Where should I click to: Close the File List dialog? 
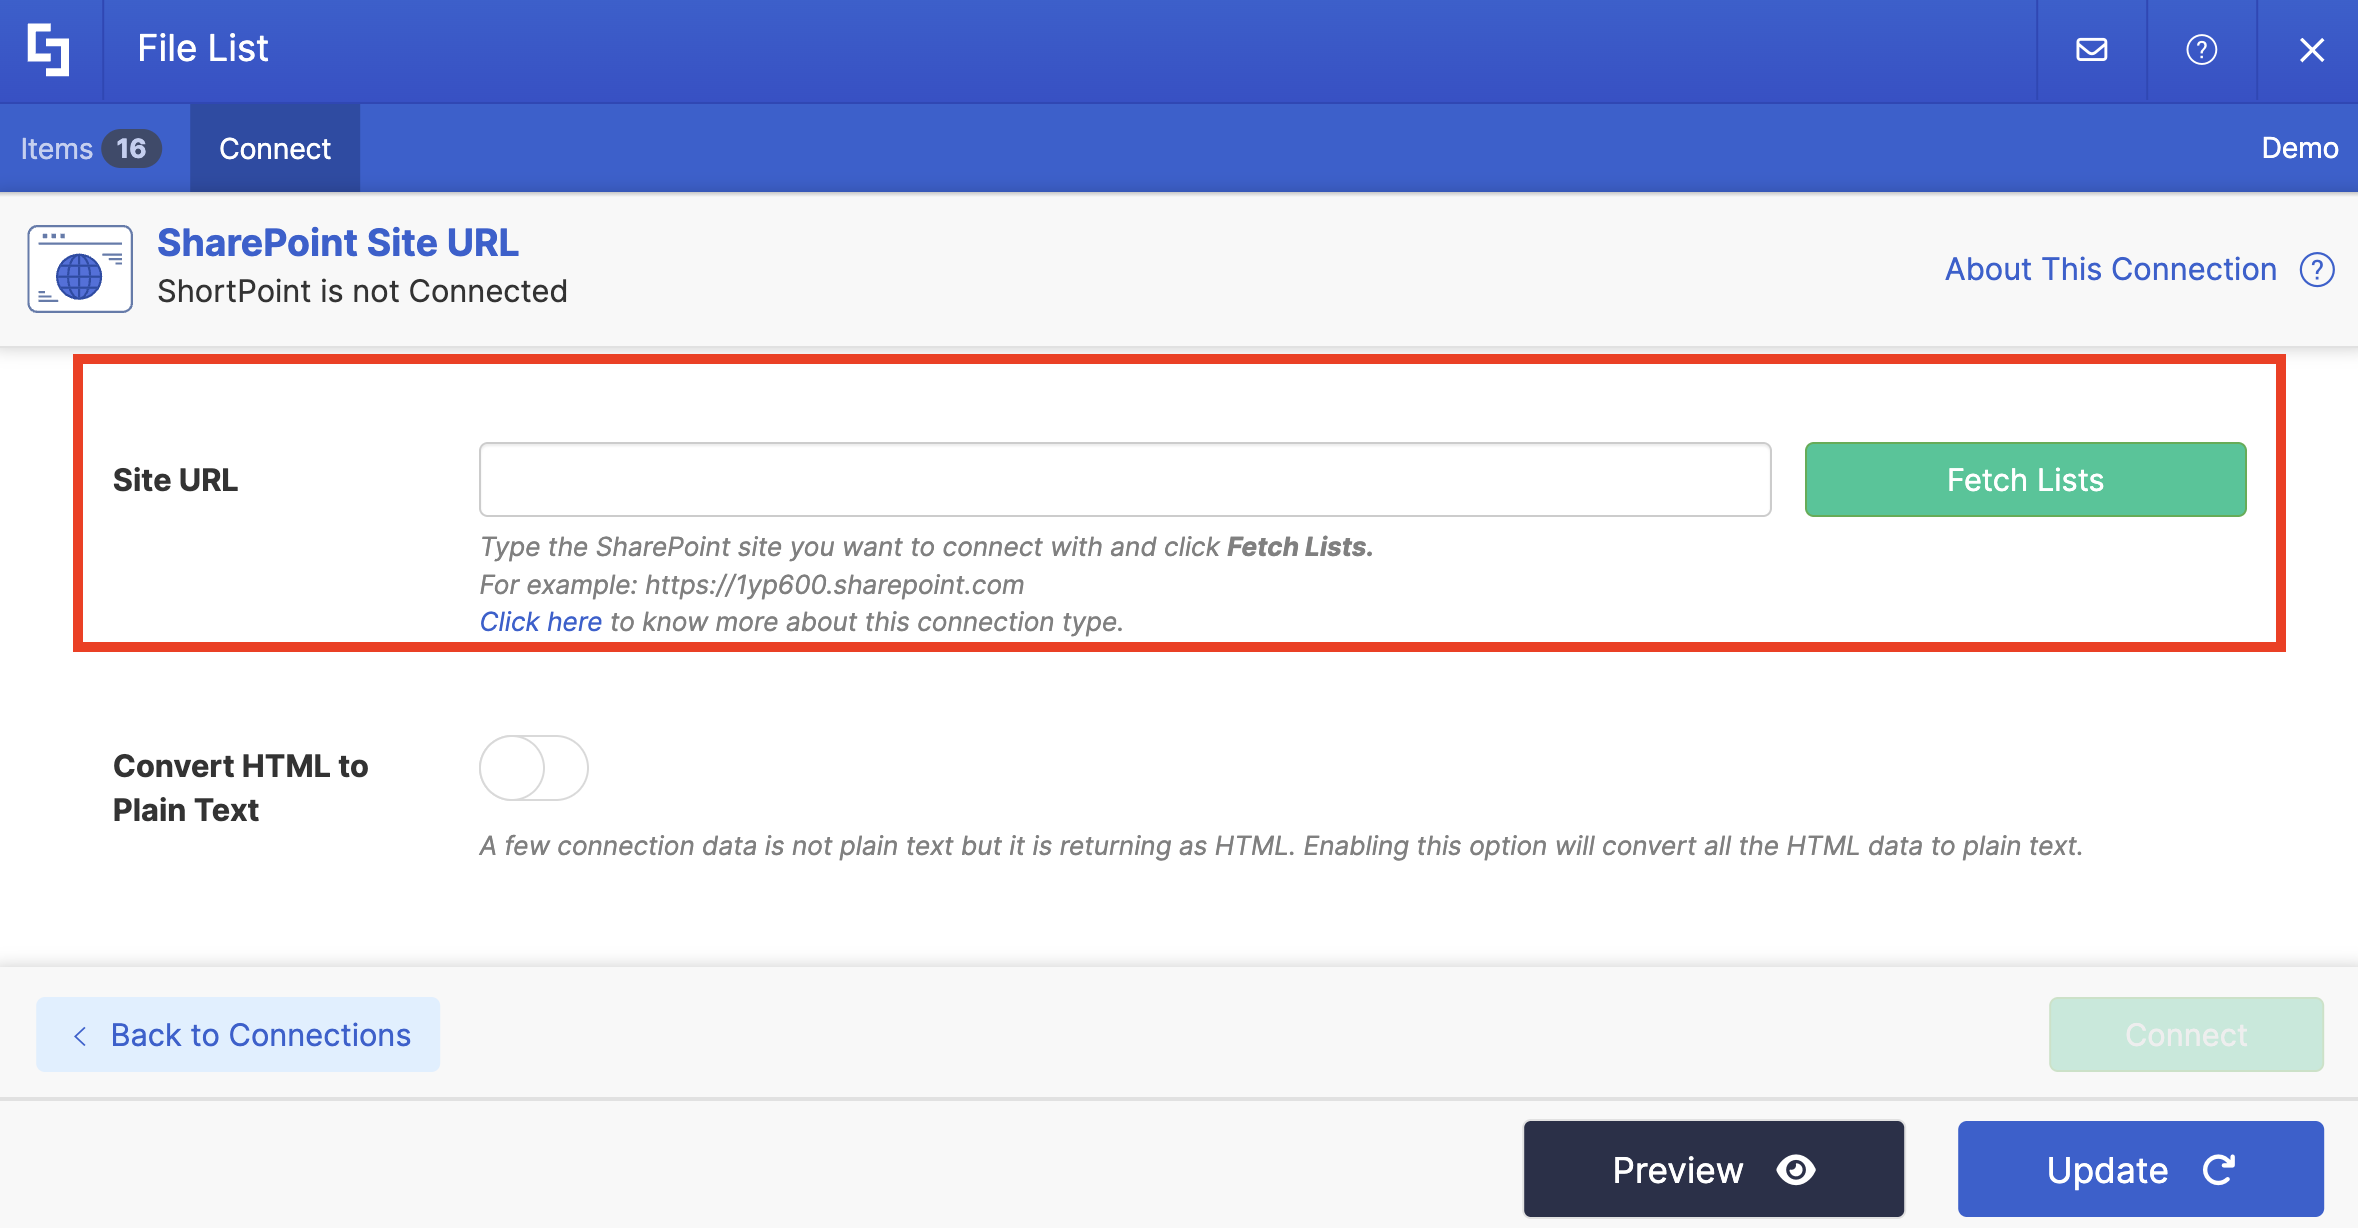[2311, 50]
